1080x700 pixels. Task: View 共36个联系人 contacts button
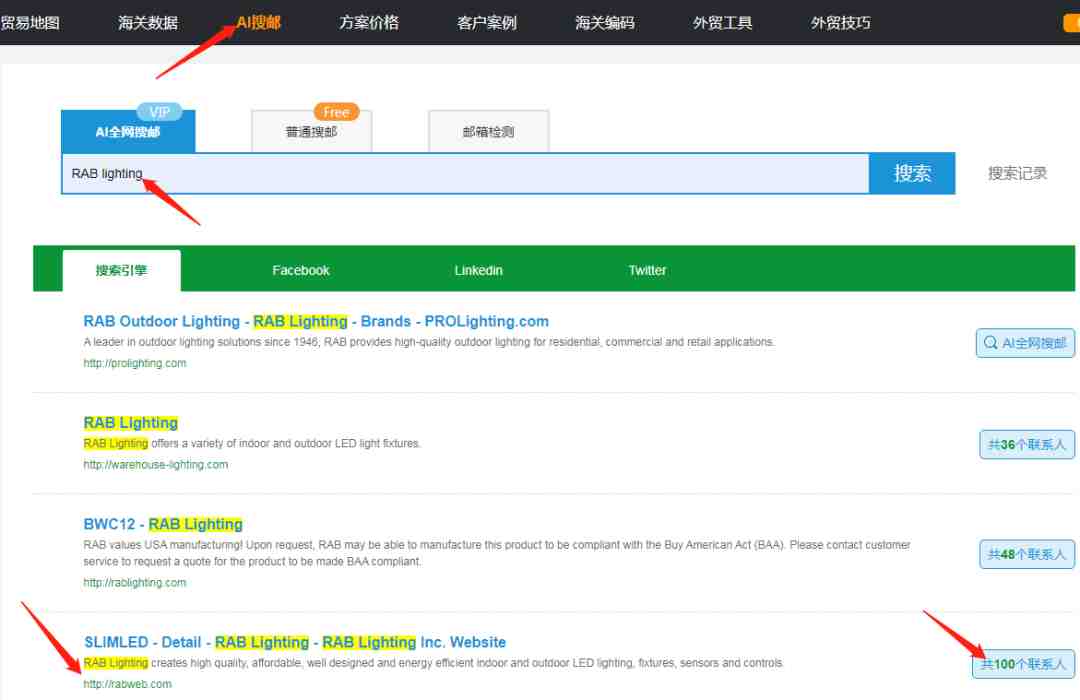pos(1026,444)
